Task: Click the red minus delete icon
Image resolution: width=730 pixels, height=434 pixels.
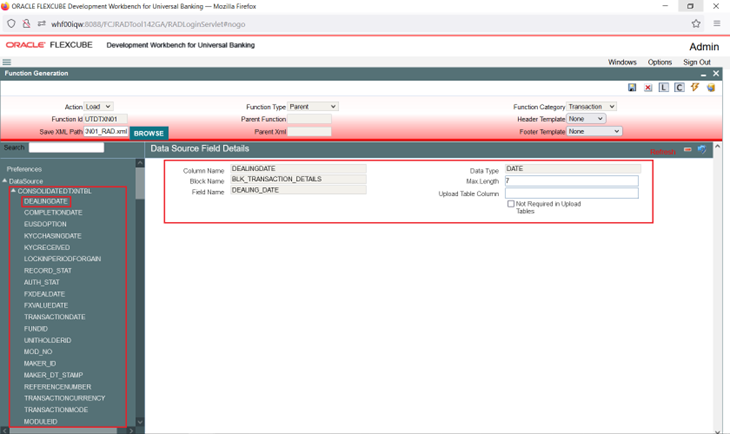Action: point(688,149)
